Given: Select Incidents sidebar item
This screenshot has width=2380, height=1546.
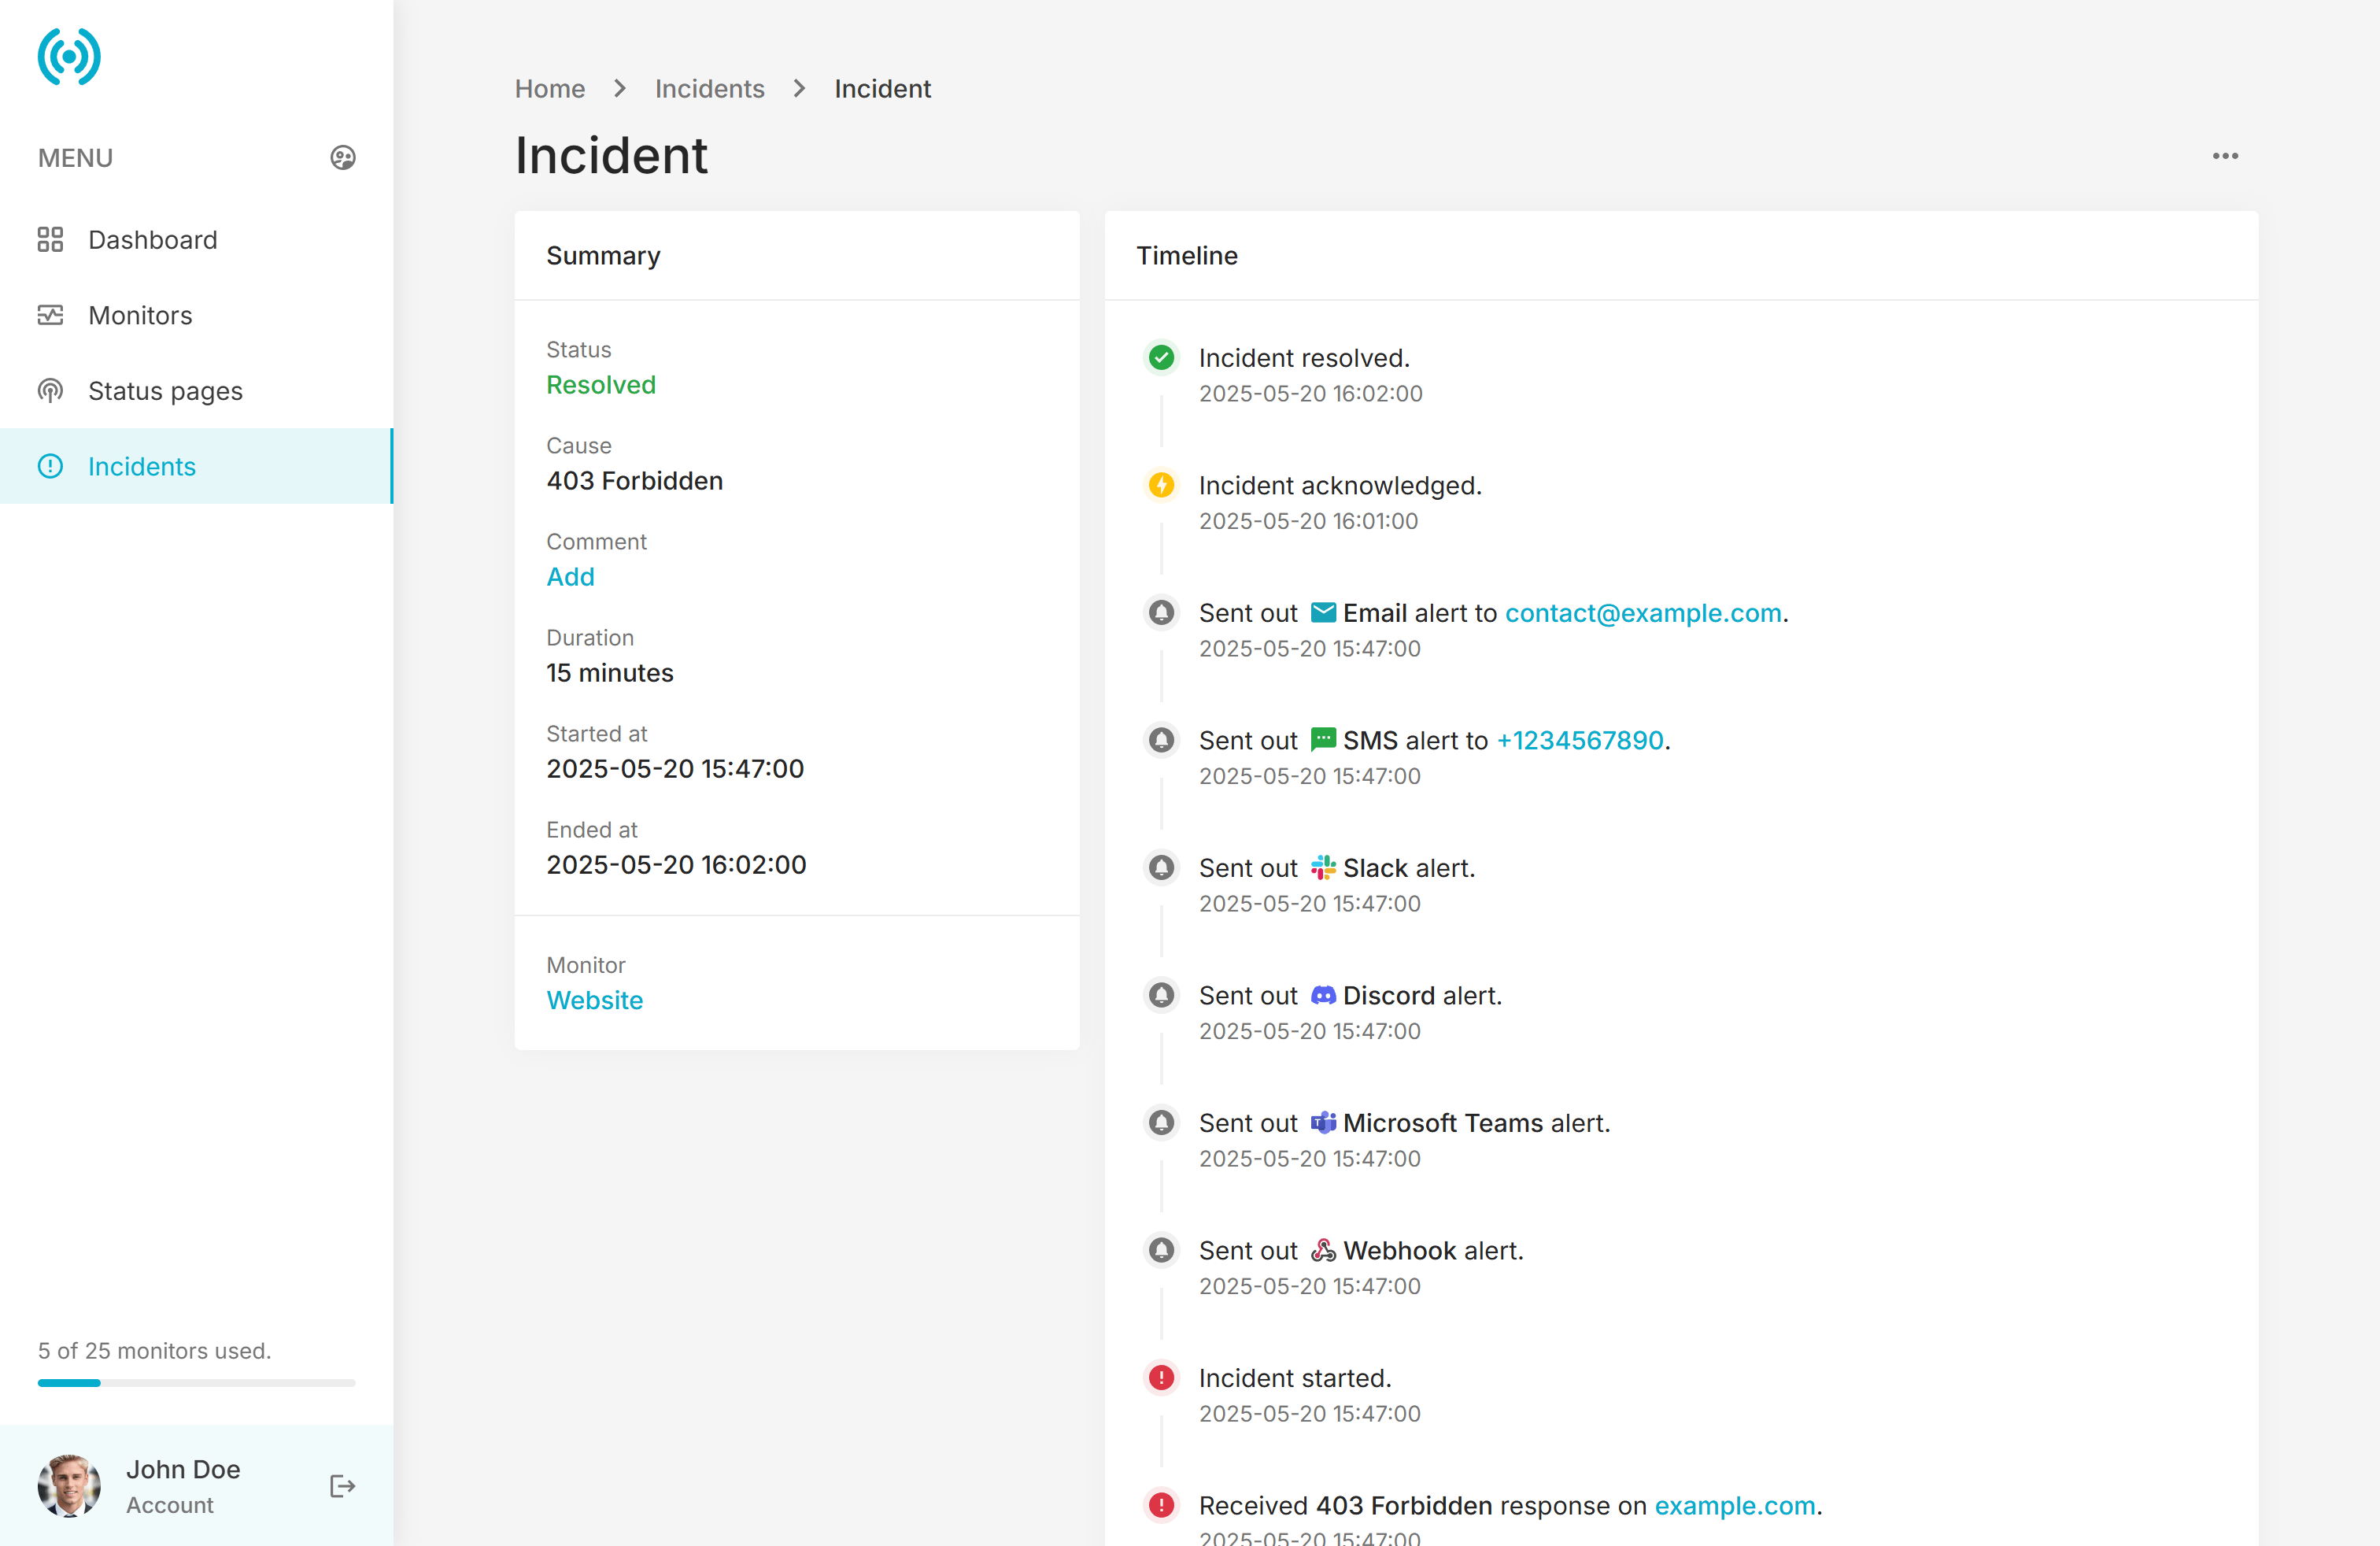Looking at the screenshot, I should [x=142, y=466].
